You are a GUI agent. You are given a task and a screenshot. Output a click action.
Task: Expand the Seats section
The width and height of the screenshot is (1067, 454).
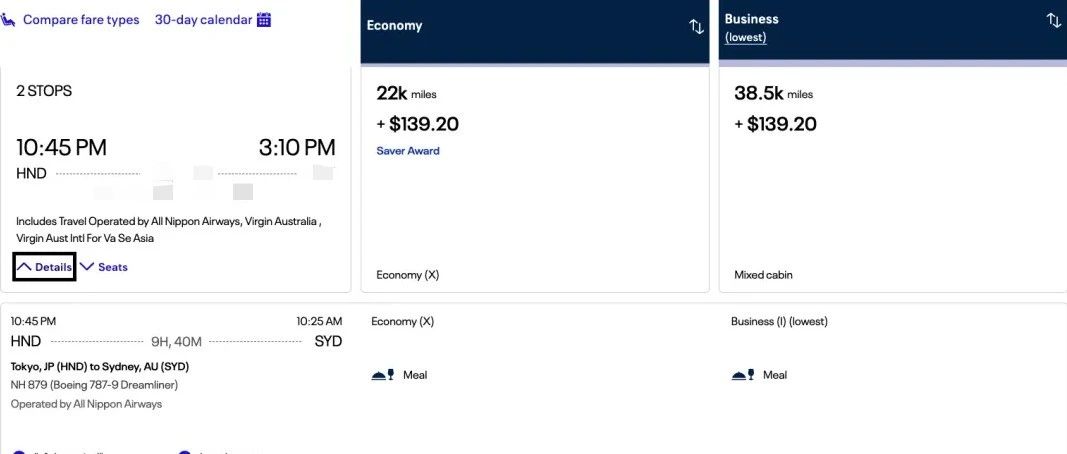tap(104, 267)
